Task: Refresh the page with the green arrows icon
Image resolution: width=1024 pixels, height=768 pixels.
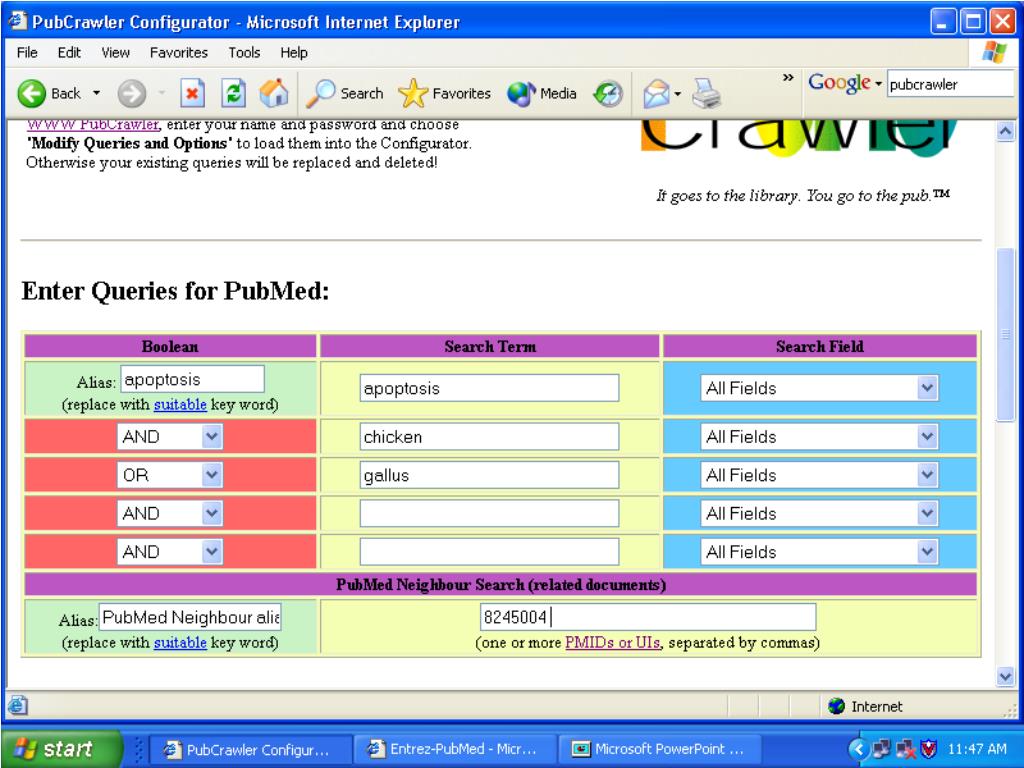Action: coord(233,93)
